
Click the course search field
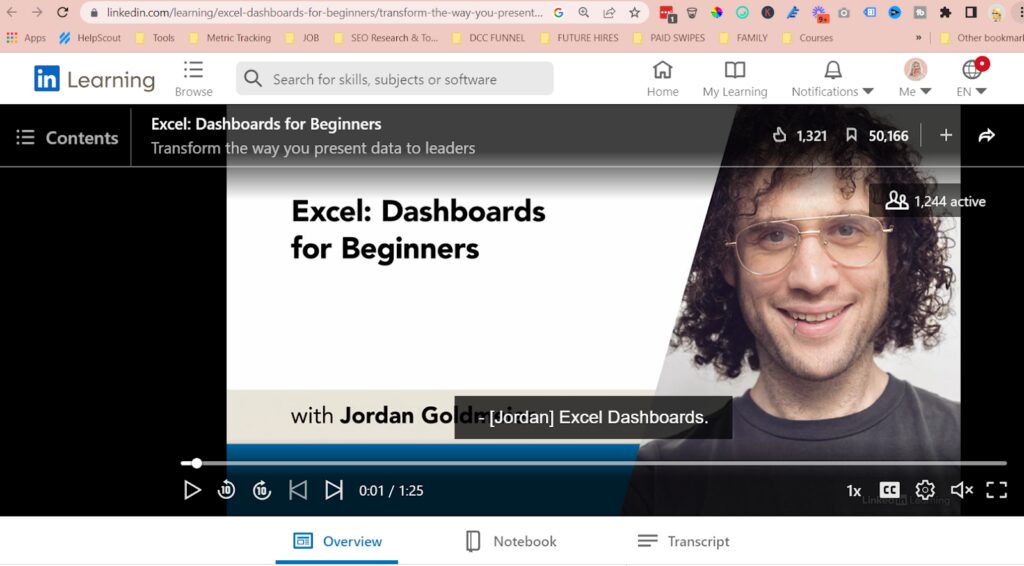coord(394,79)
